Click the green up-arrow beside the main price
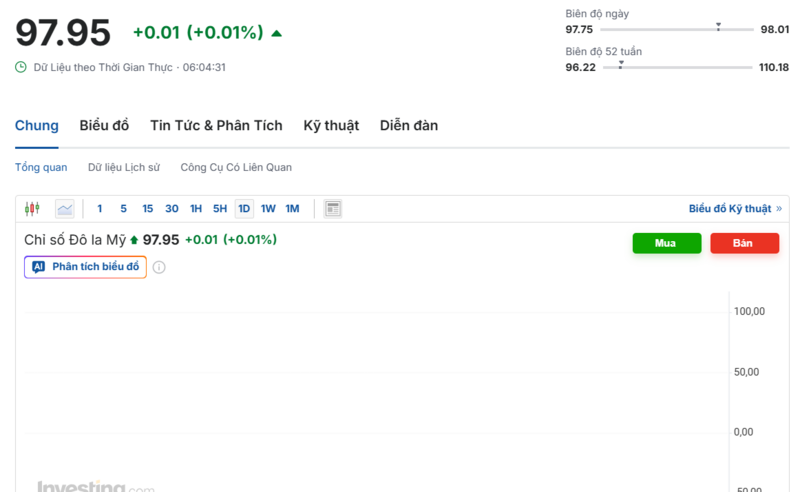 [x=277, y=33]
